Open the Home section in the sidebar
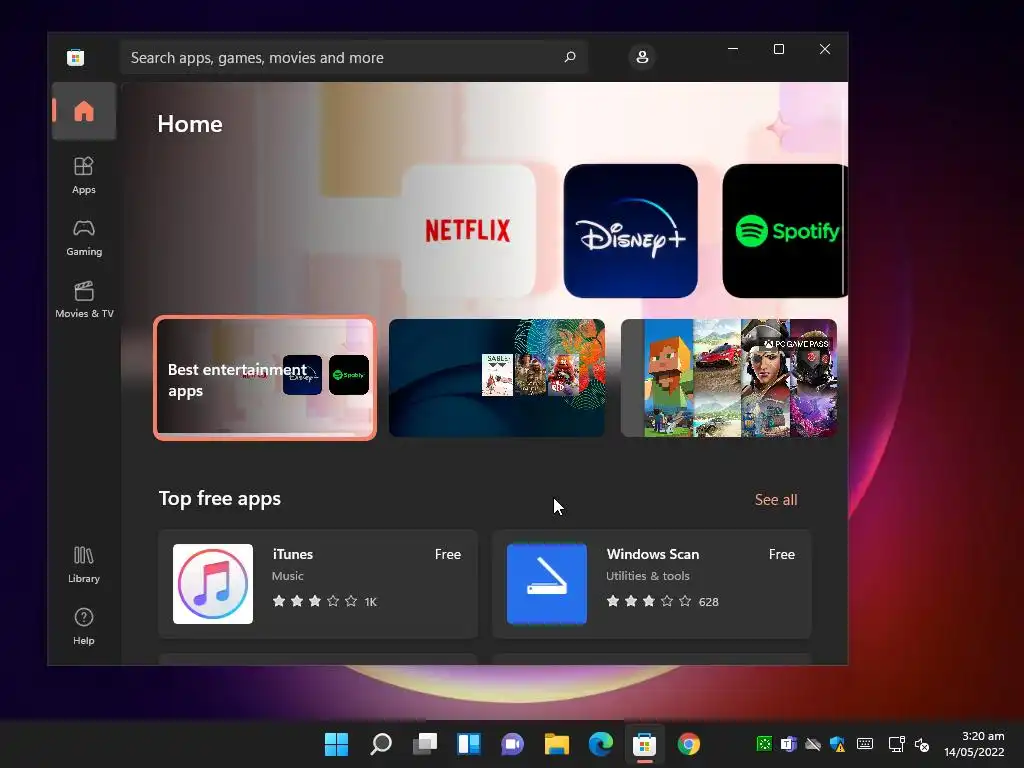 pyautogui.click(x=84, y=111)
